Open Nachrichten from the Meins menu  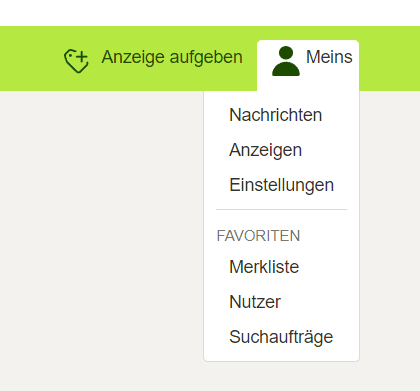pos(276,115)
